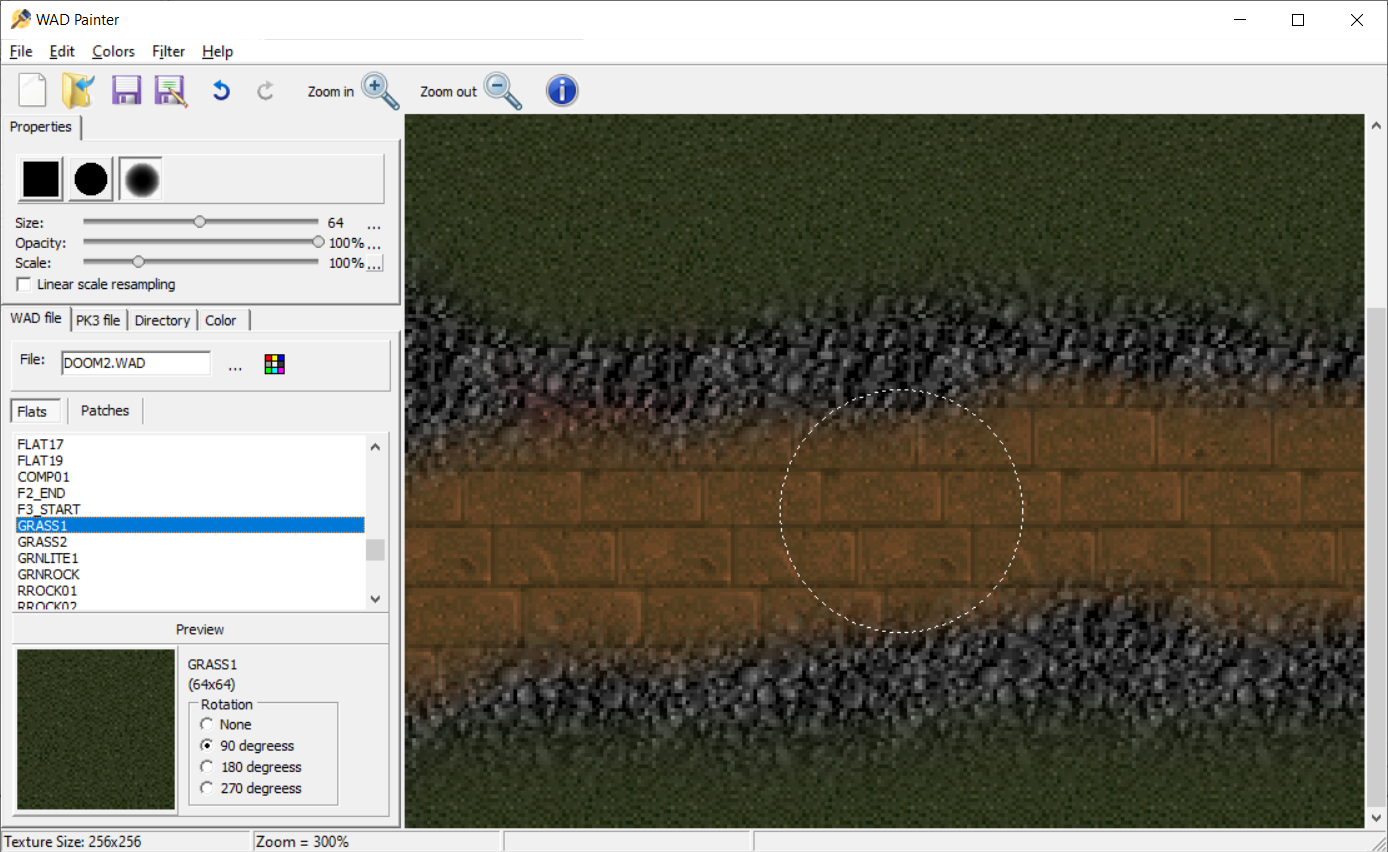Select rotation None for the flat
This screenshot has width=1388, height=852.
point(207,724)
